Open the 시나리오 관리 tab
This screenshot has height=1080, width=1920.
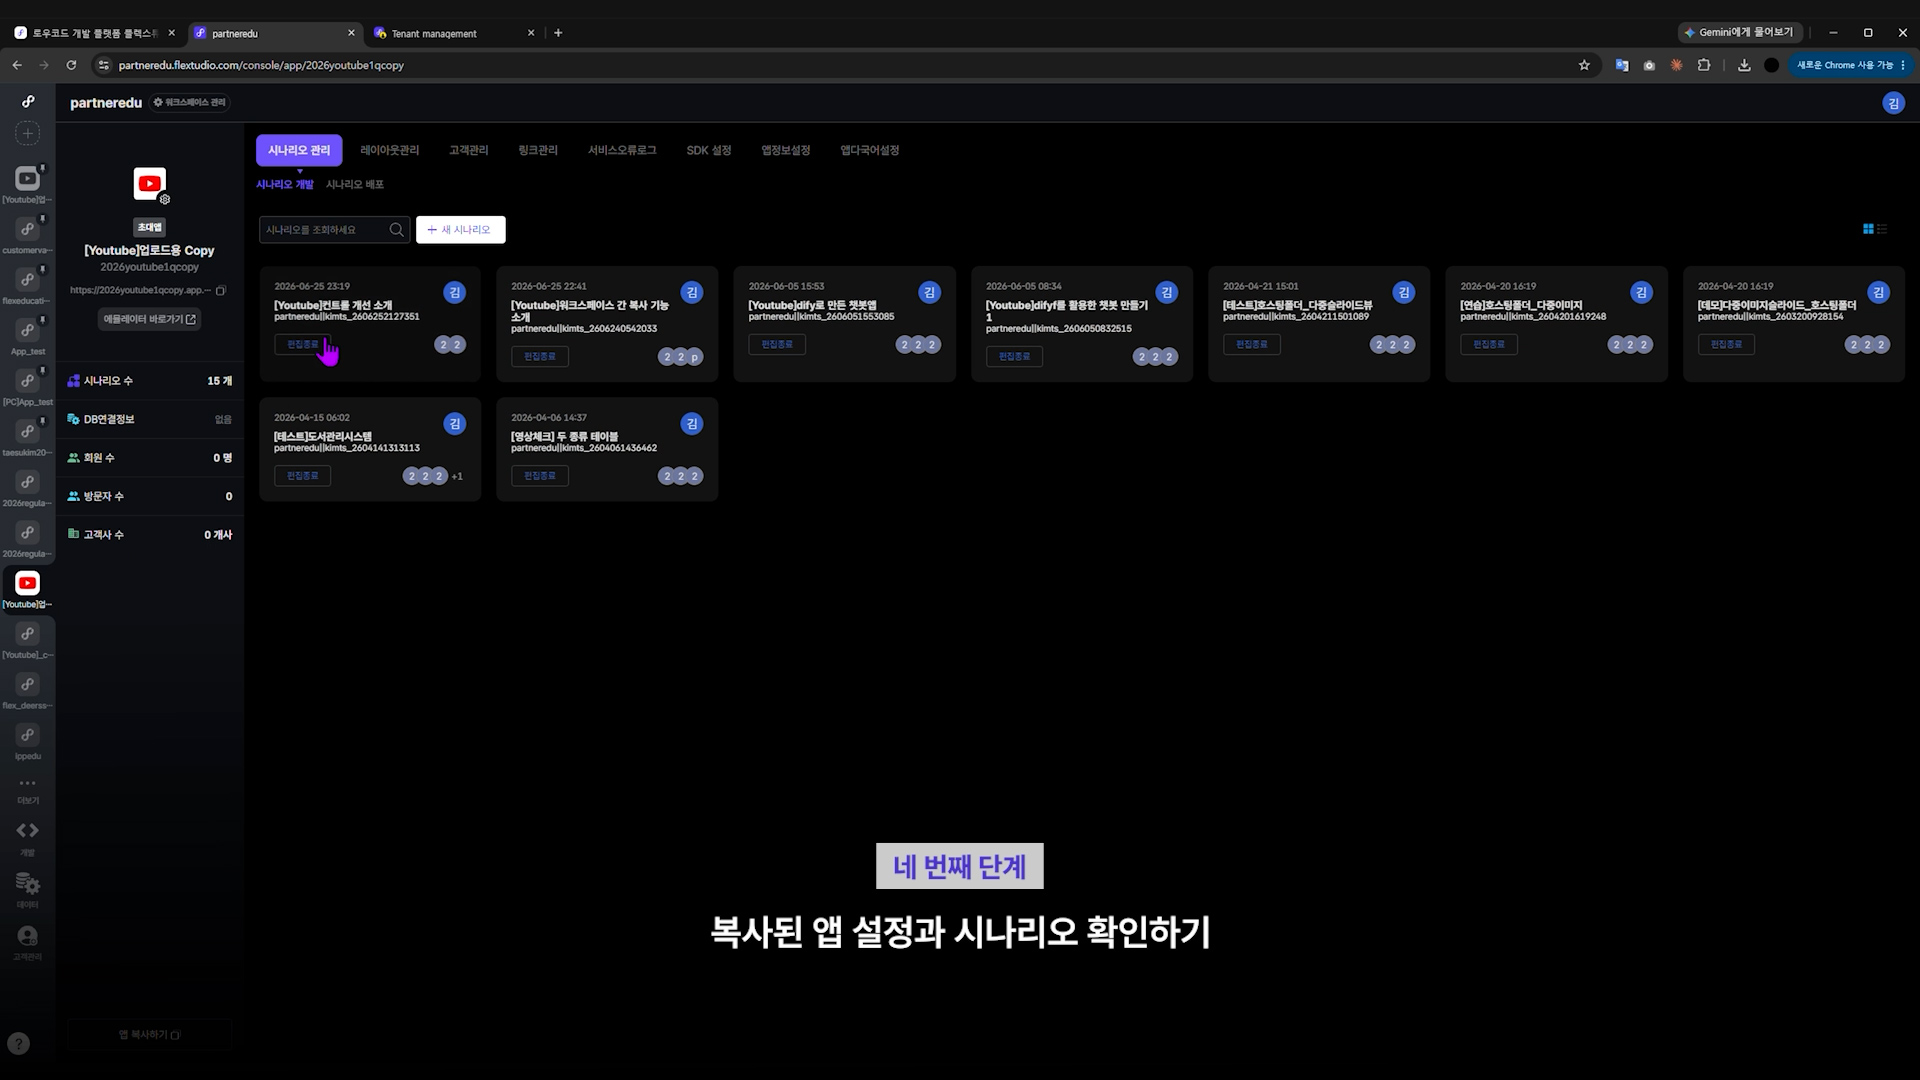299,150
